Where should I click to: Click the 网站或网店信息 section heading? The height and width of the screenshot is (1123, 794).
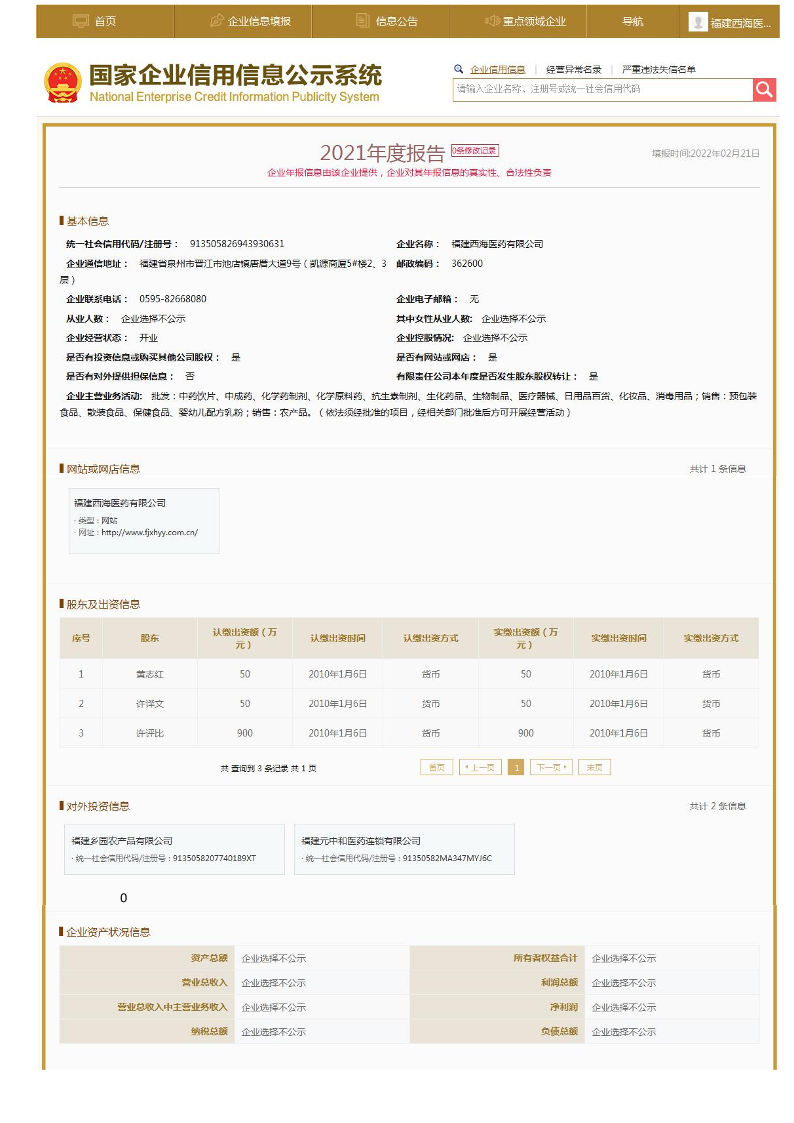(103, 468)
